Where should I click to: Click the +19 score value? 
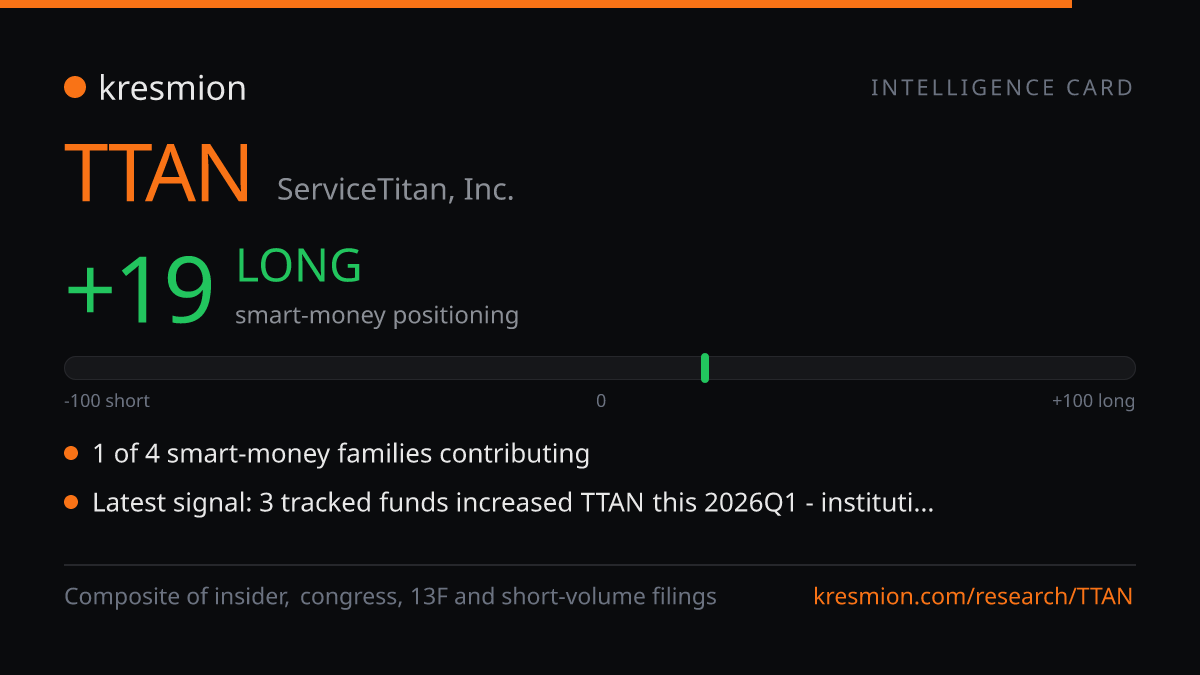click(x=139, y=291)
